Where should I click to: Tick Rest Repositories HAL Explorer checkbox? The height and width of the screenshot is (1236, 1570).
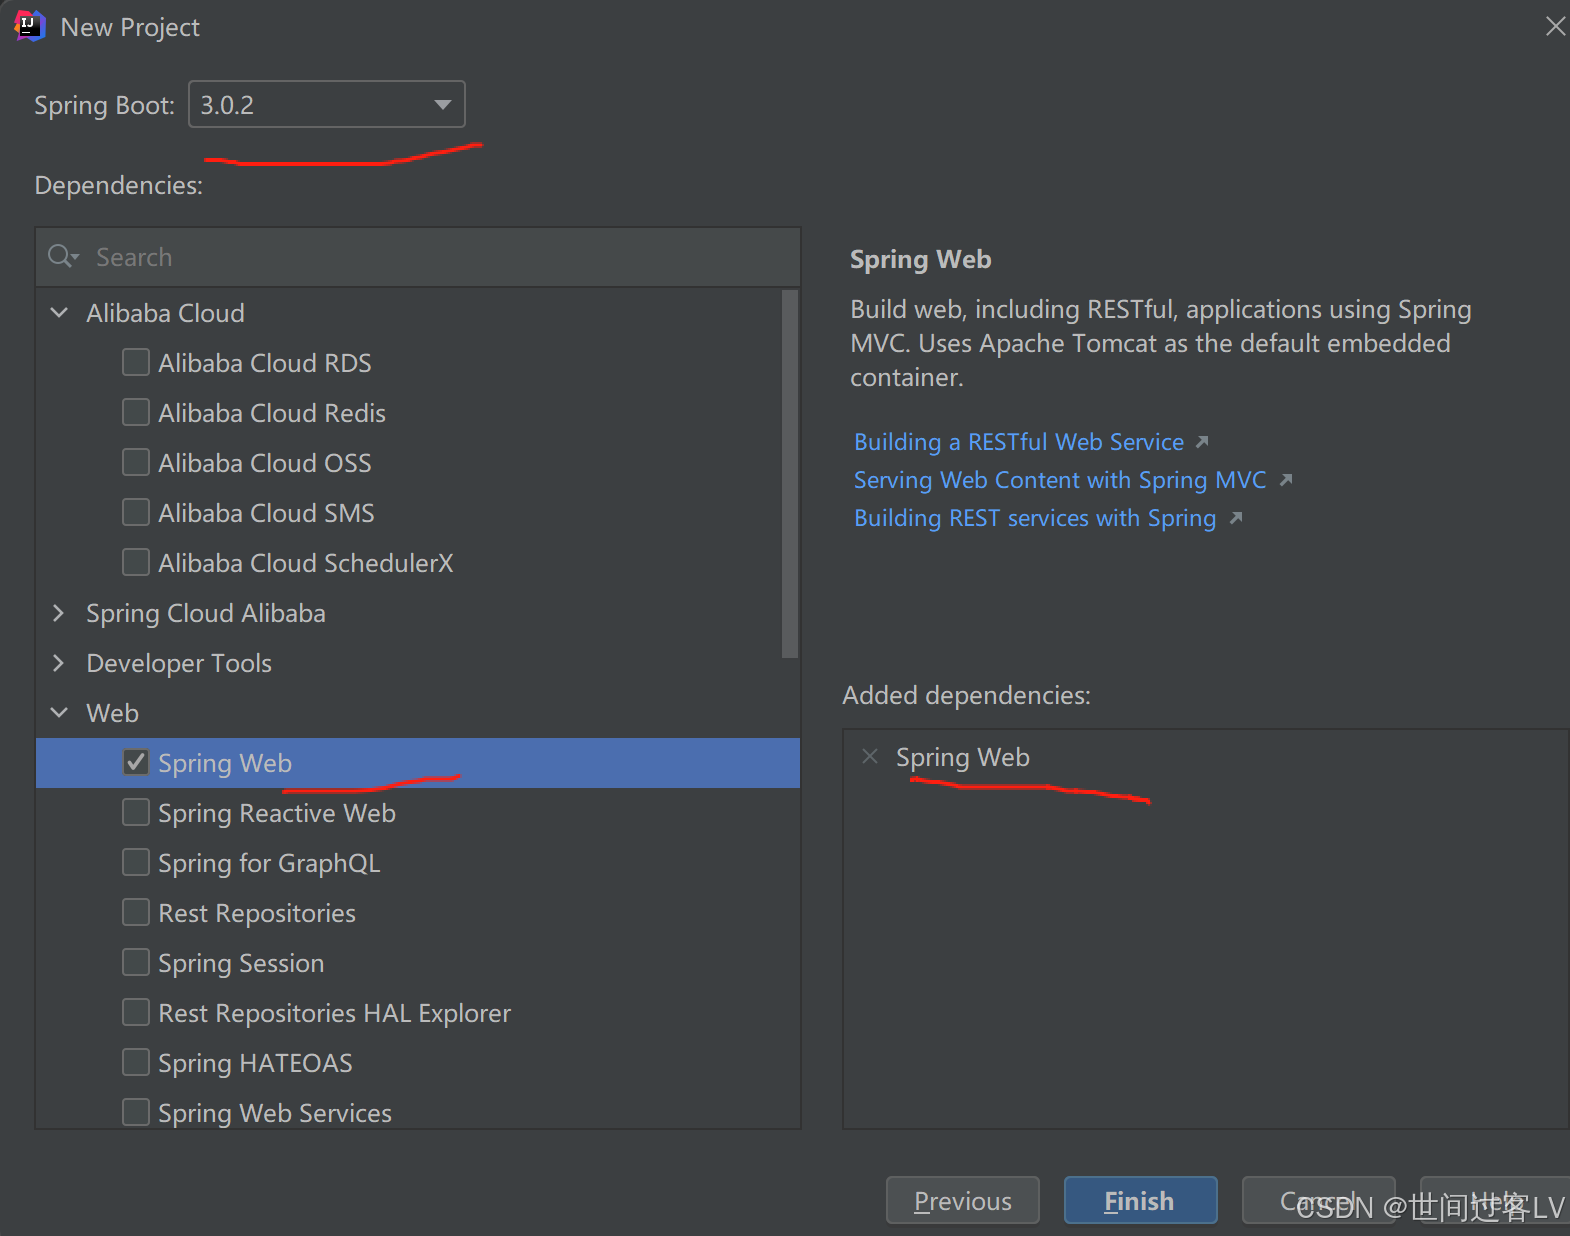(x=136, y=1012)
